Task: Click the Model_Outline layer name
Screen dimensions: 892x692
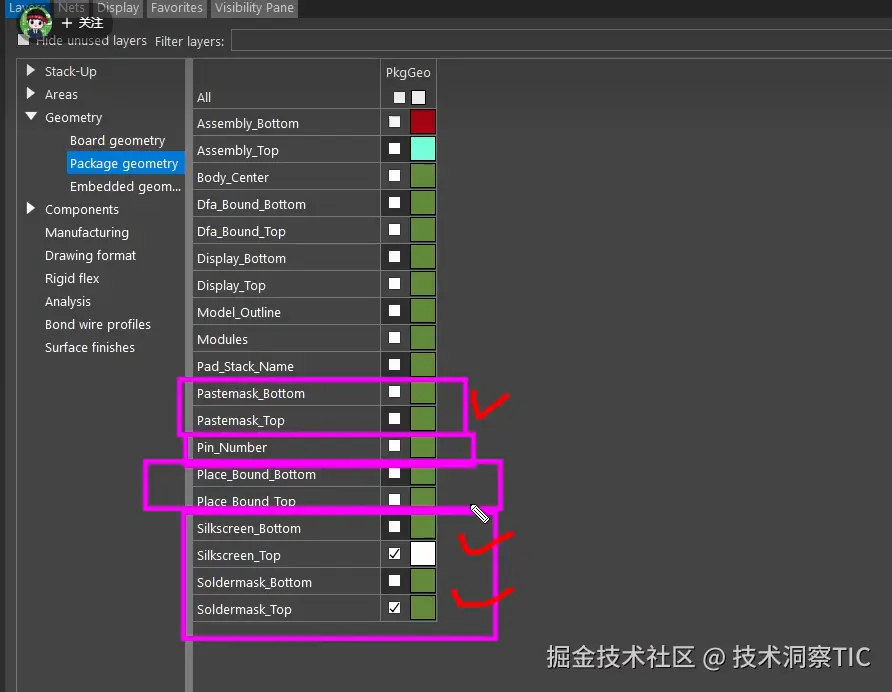Action: pyautogui.click(x=238, y=312)
